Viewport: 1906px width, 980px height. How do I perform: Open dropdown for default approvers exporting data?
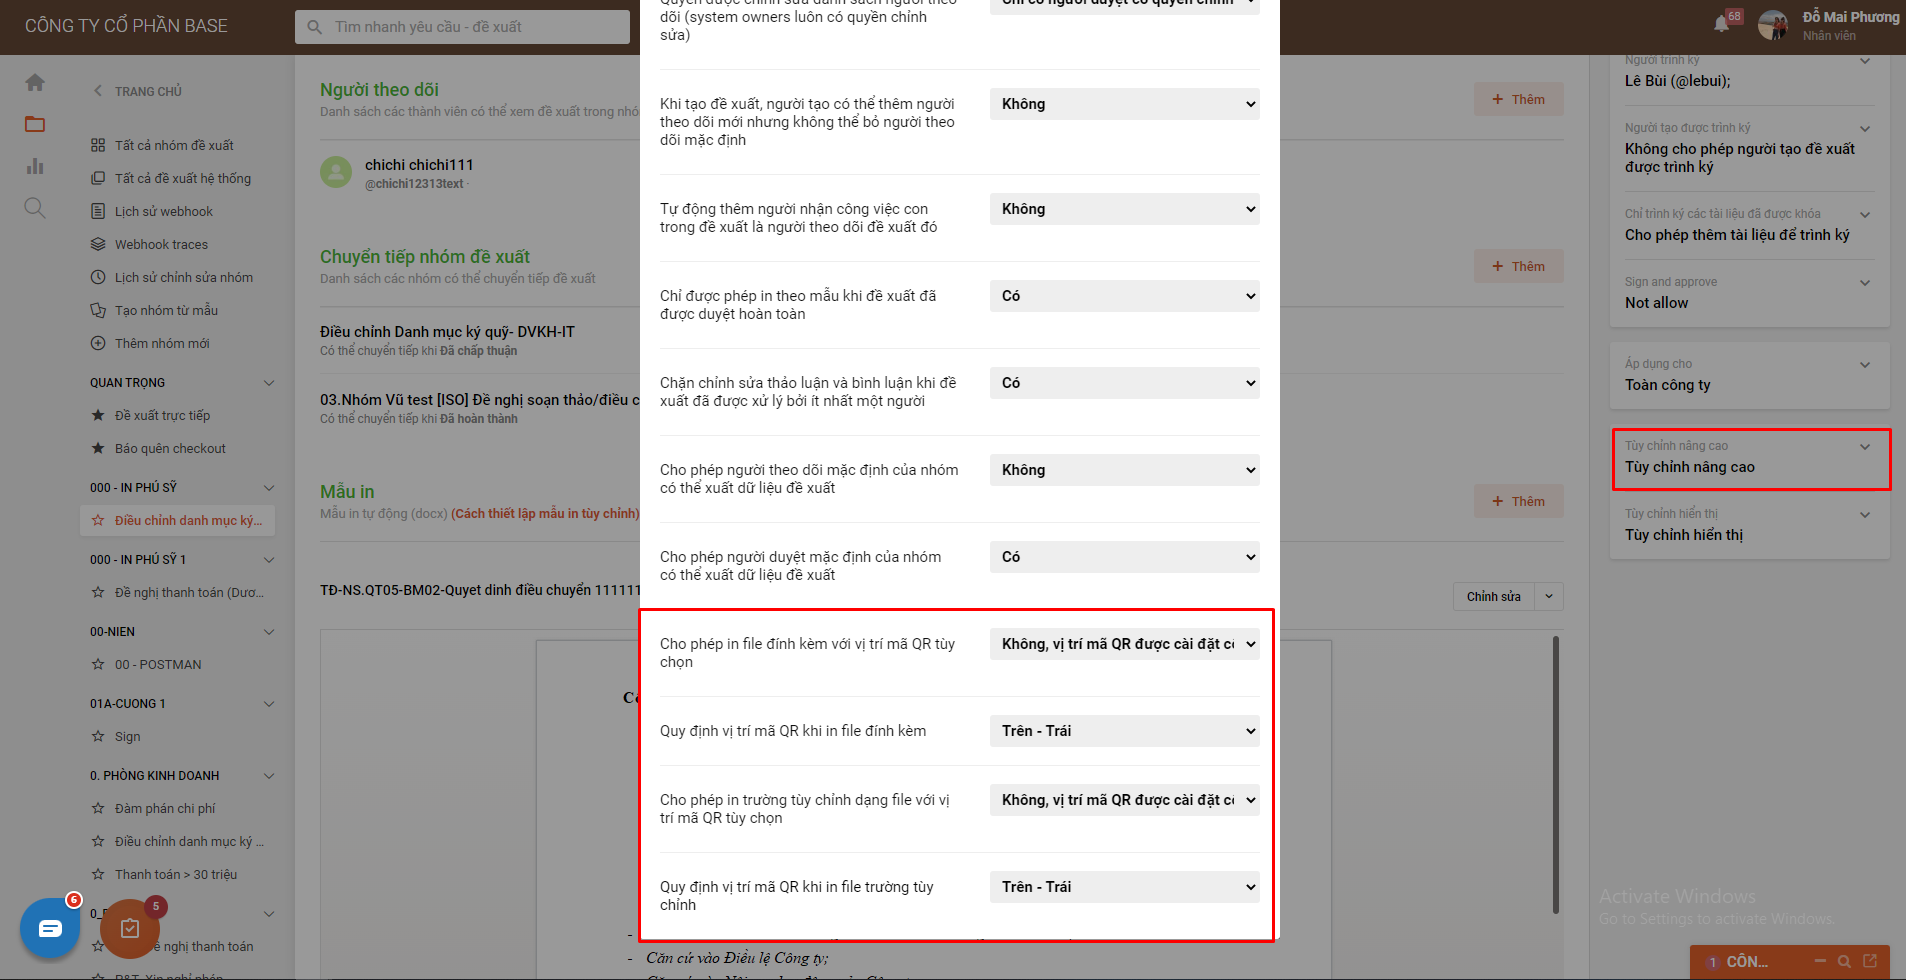coord(1124,557)
